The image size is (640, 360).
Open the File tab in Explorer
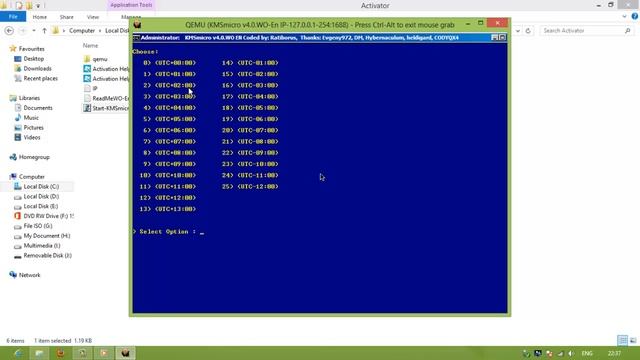13,17
